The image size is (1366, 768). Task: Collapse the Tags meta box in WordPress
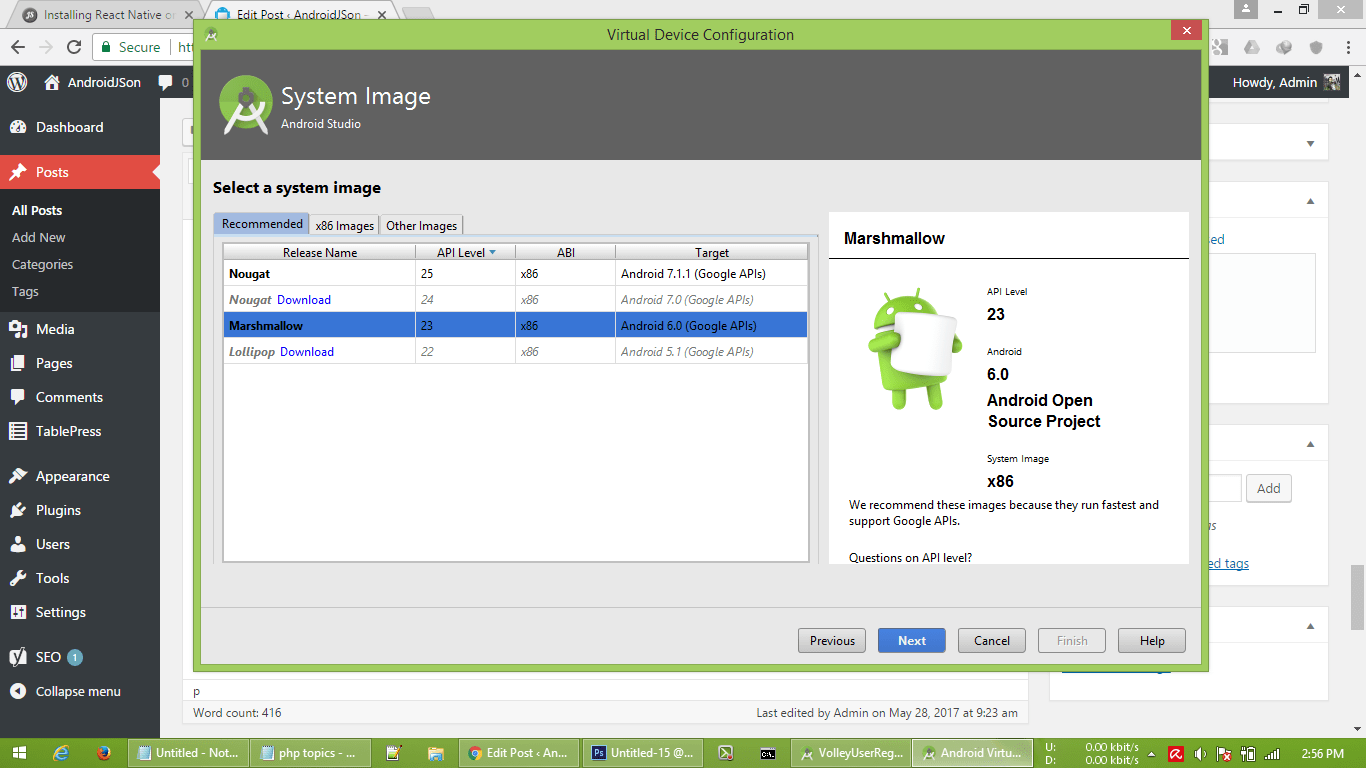point(1310,444)
